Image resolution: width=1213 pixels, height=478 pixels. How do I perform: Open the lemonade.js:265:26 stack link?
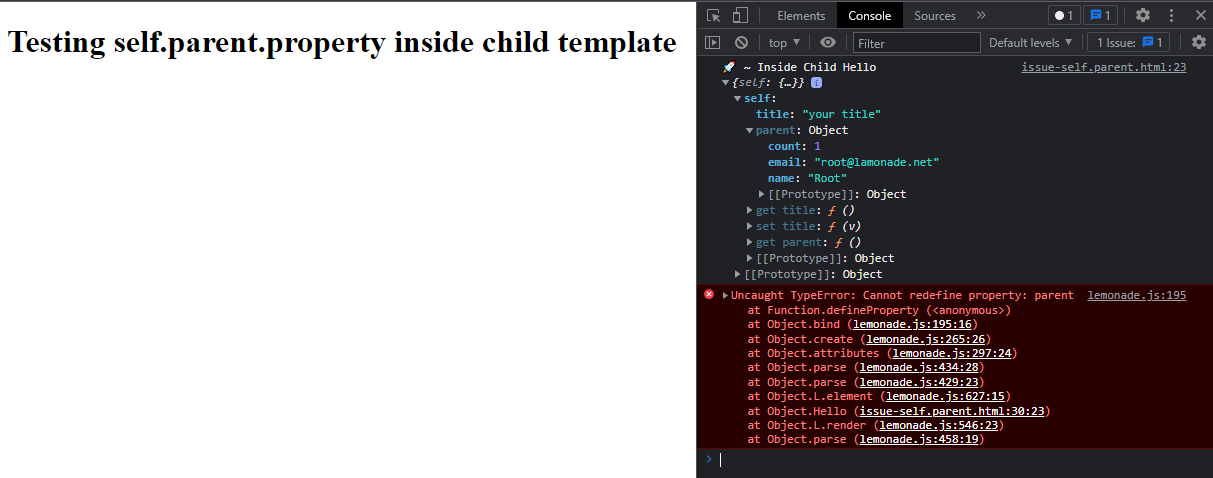coord(925,339)
